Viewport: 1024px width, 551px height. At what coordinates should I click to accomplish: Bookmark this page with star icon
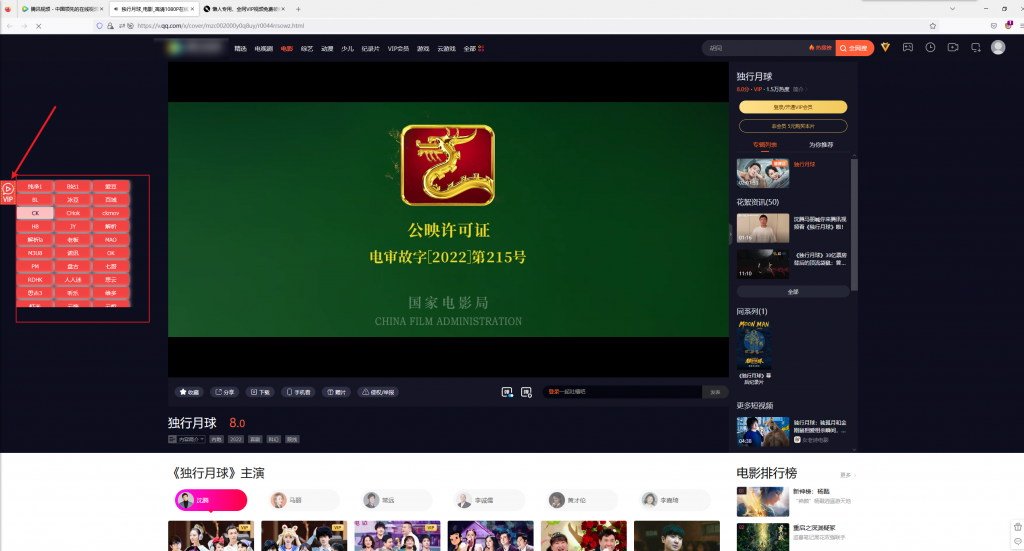point(933,25)
